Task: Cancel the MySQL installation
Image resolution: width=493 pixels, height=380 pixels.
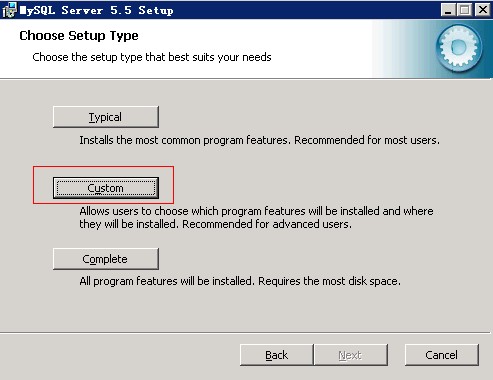Action: coord(442,355)
